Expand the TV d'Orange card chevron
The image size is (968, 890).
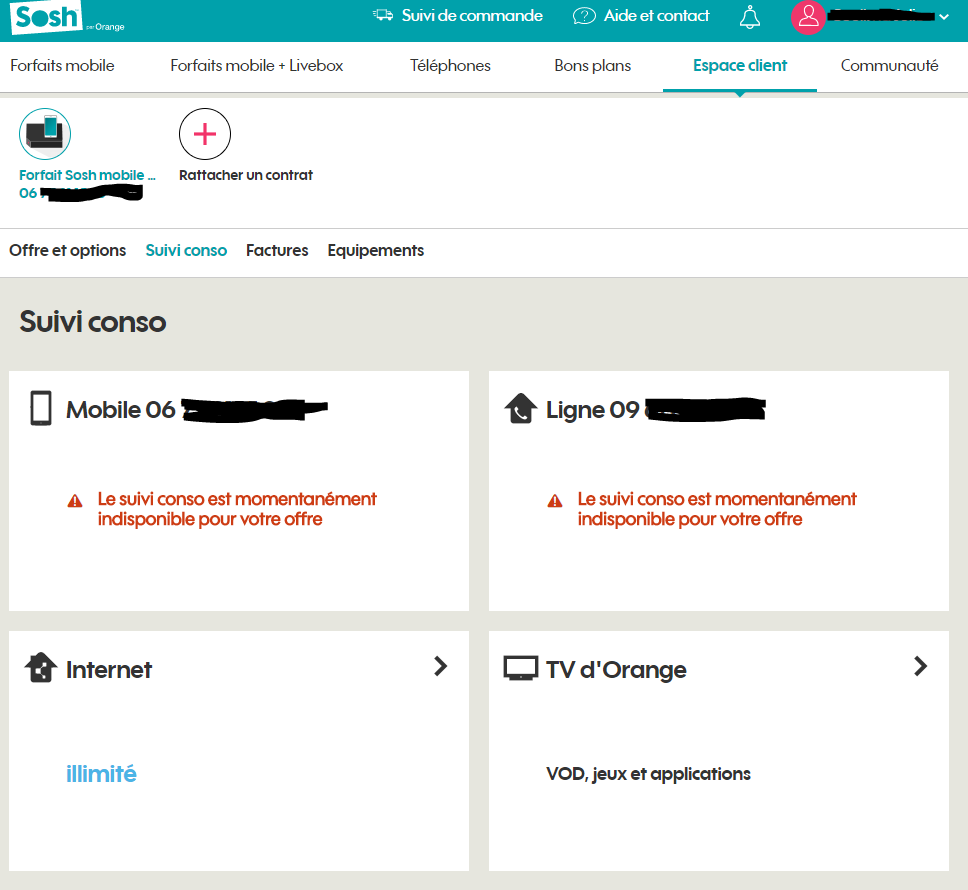point(921,666)
